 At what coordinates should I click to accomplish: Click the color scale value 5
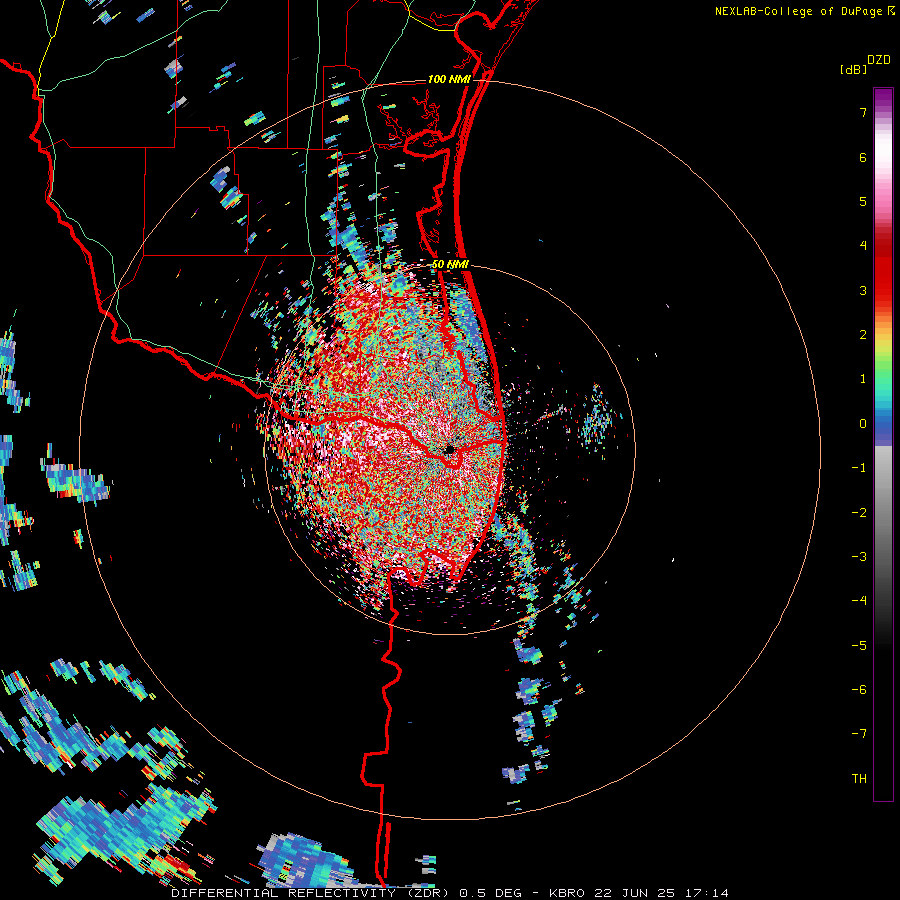click(x=863, y=201)
